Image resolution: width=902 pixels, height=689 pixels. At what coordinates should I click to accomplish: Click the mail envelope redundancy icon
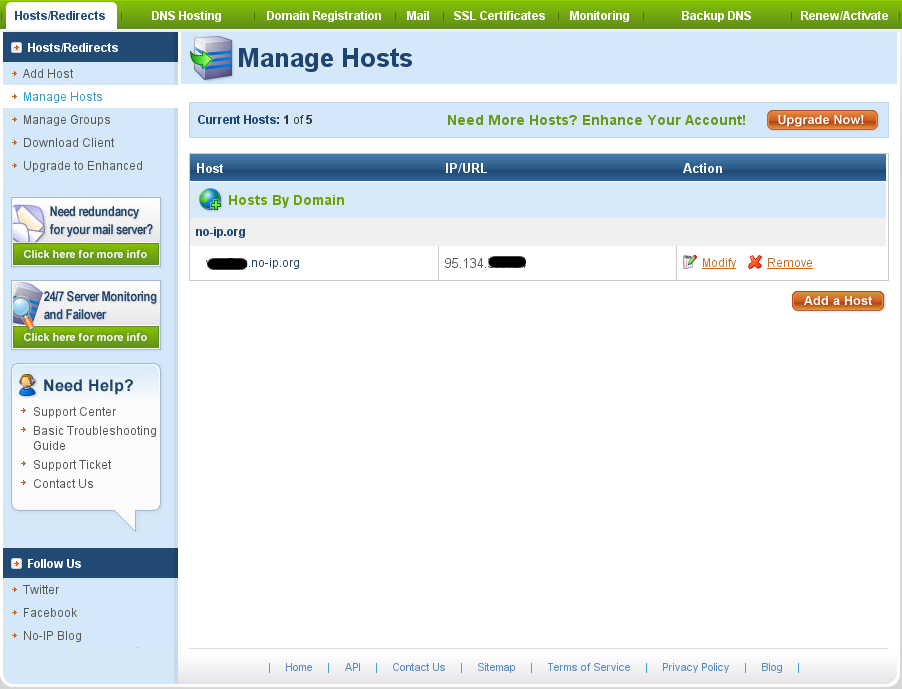tap(29, 223)
